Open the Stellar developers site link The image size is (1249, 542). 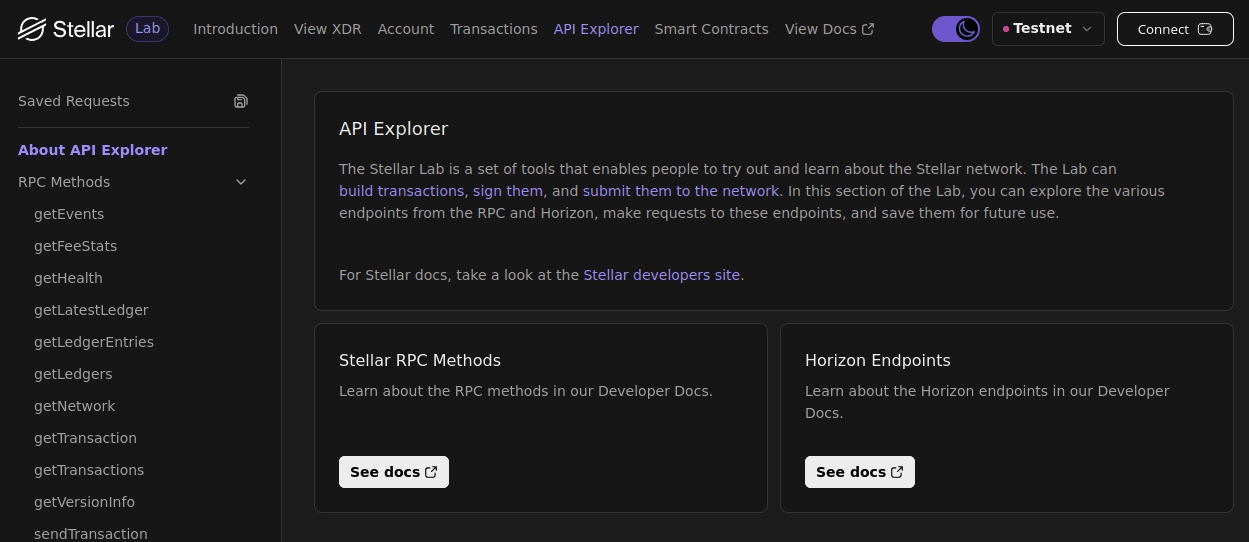(661, 275)
